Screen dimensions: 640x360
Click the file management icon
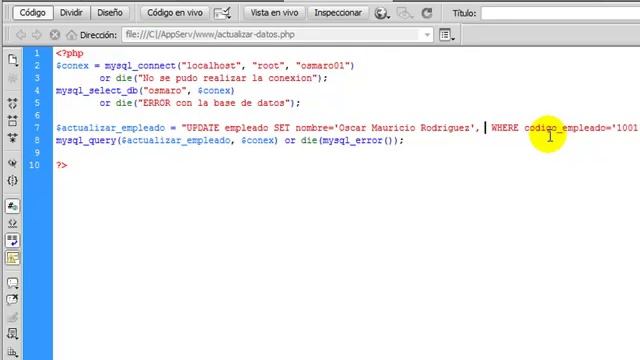click(404, 13)
